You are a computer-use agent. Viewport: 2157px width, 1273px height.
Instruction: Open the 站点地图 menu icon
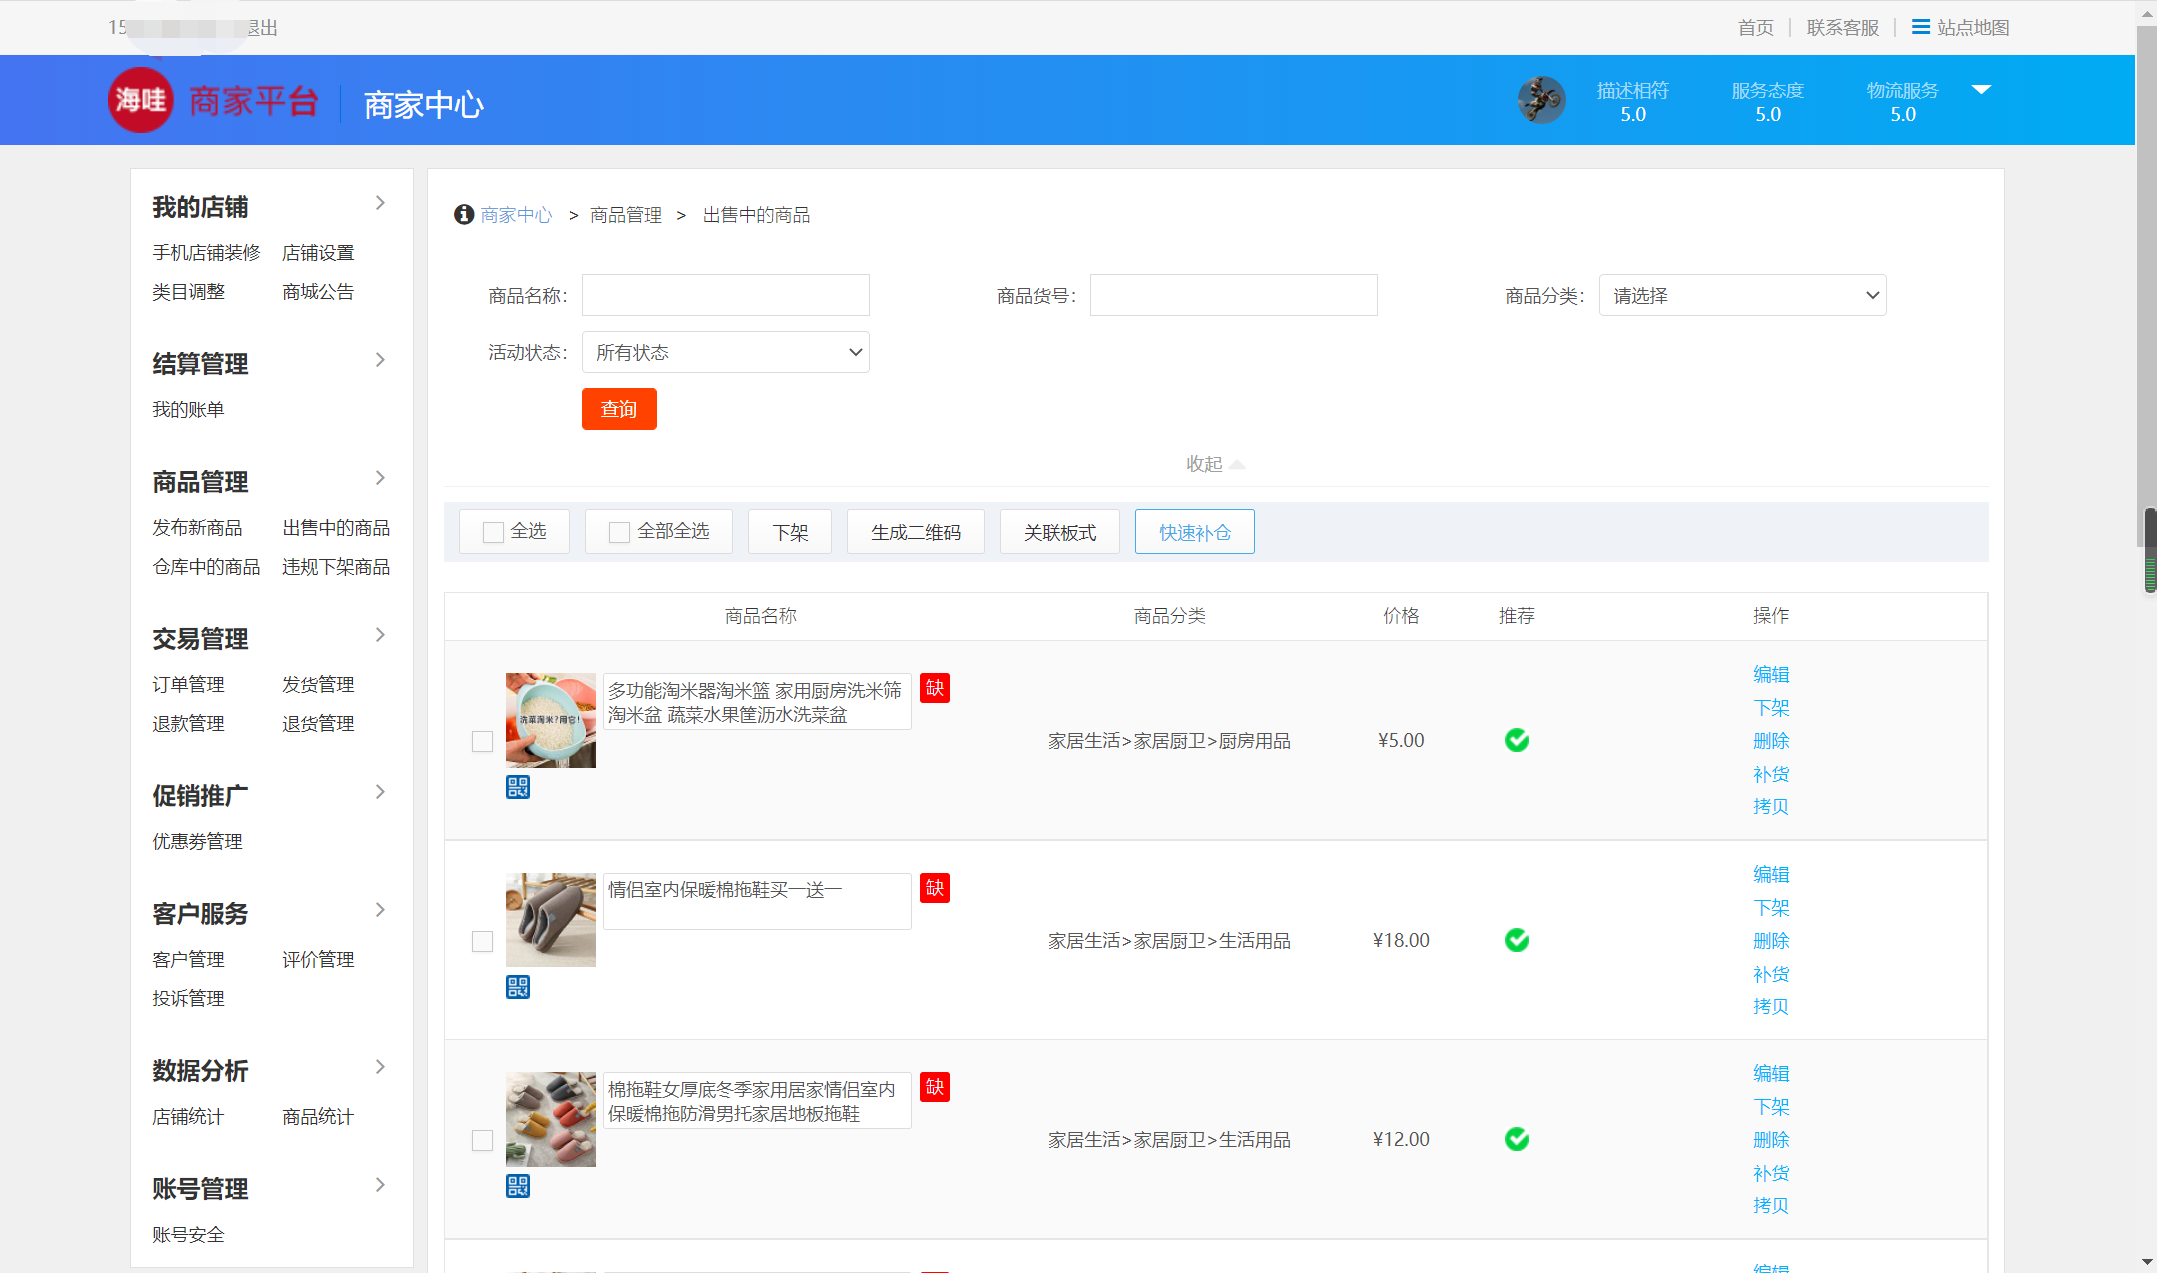1920,27
